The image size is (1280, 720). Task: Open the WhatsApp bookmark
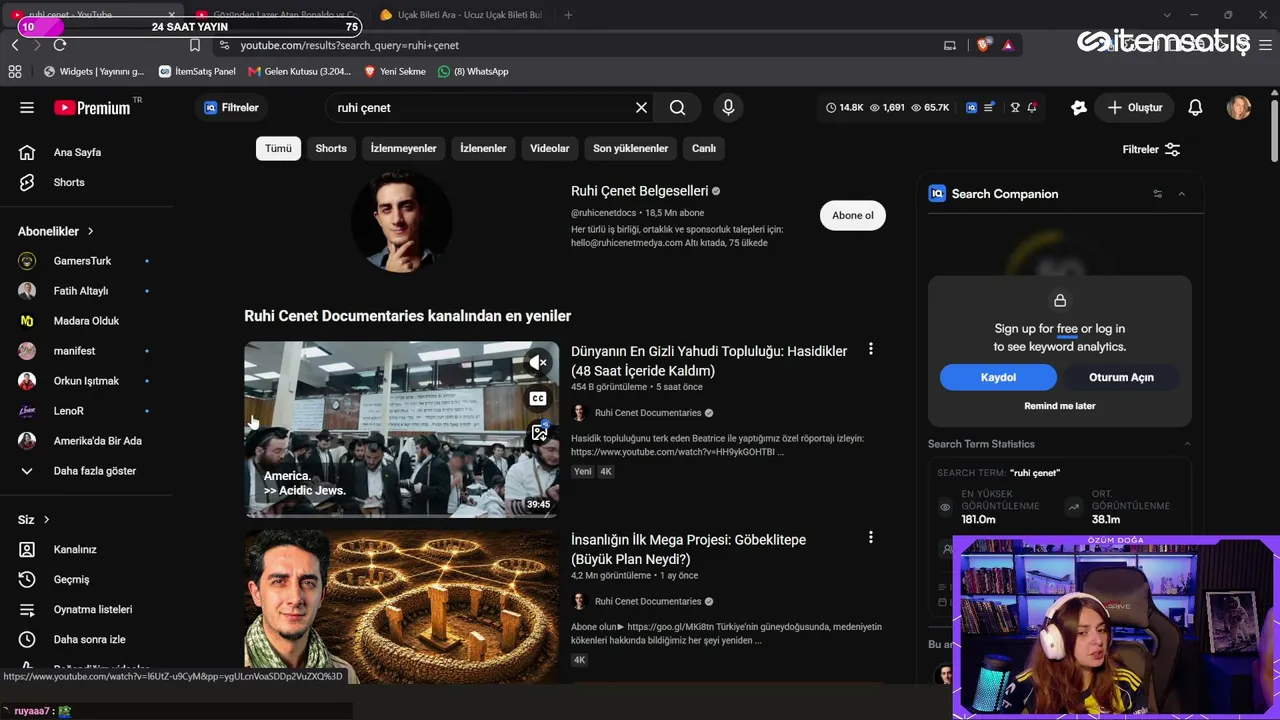coord(473,71)
